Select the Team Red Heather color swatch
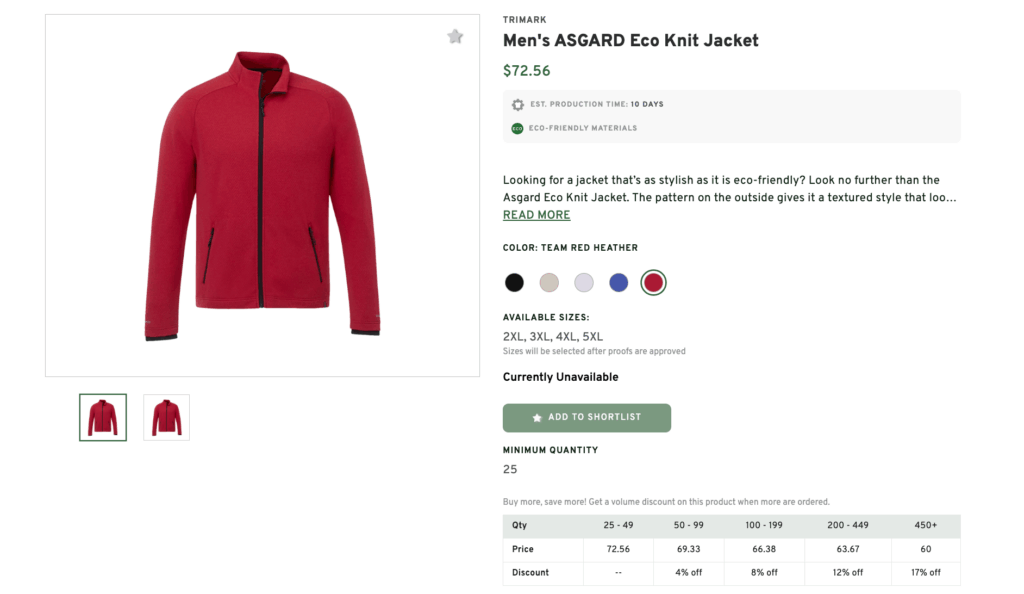The width and height of the screenshot is (1024, 594). (x=653, y=282)
